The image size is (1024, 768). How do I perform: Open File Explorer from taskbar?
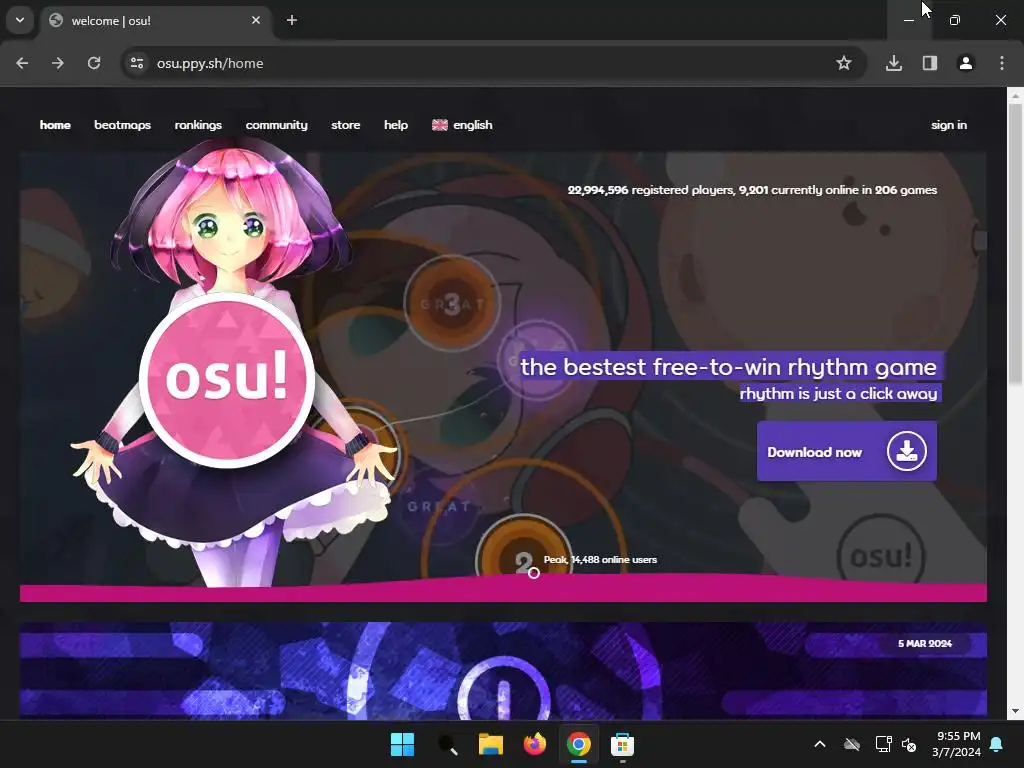490,744
